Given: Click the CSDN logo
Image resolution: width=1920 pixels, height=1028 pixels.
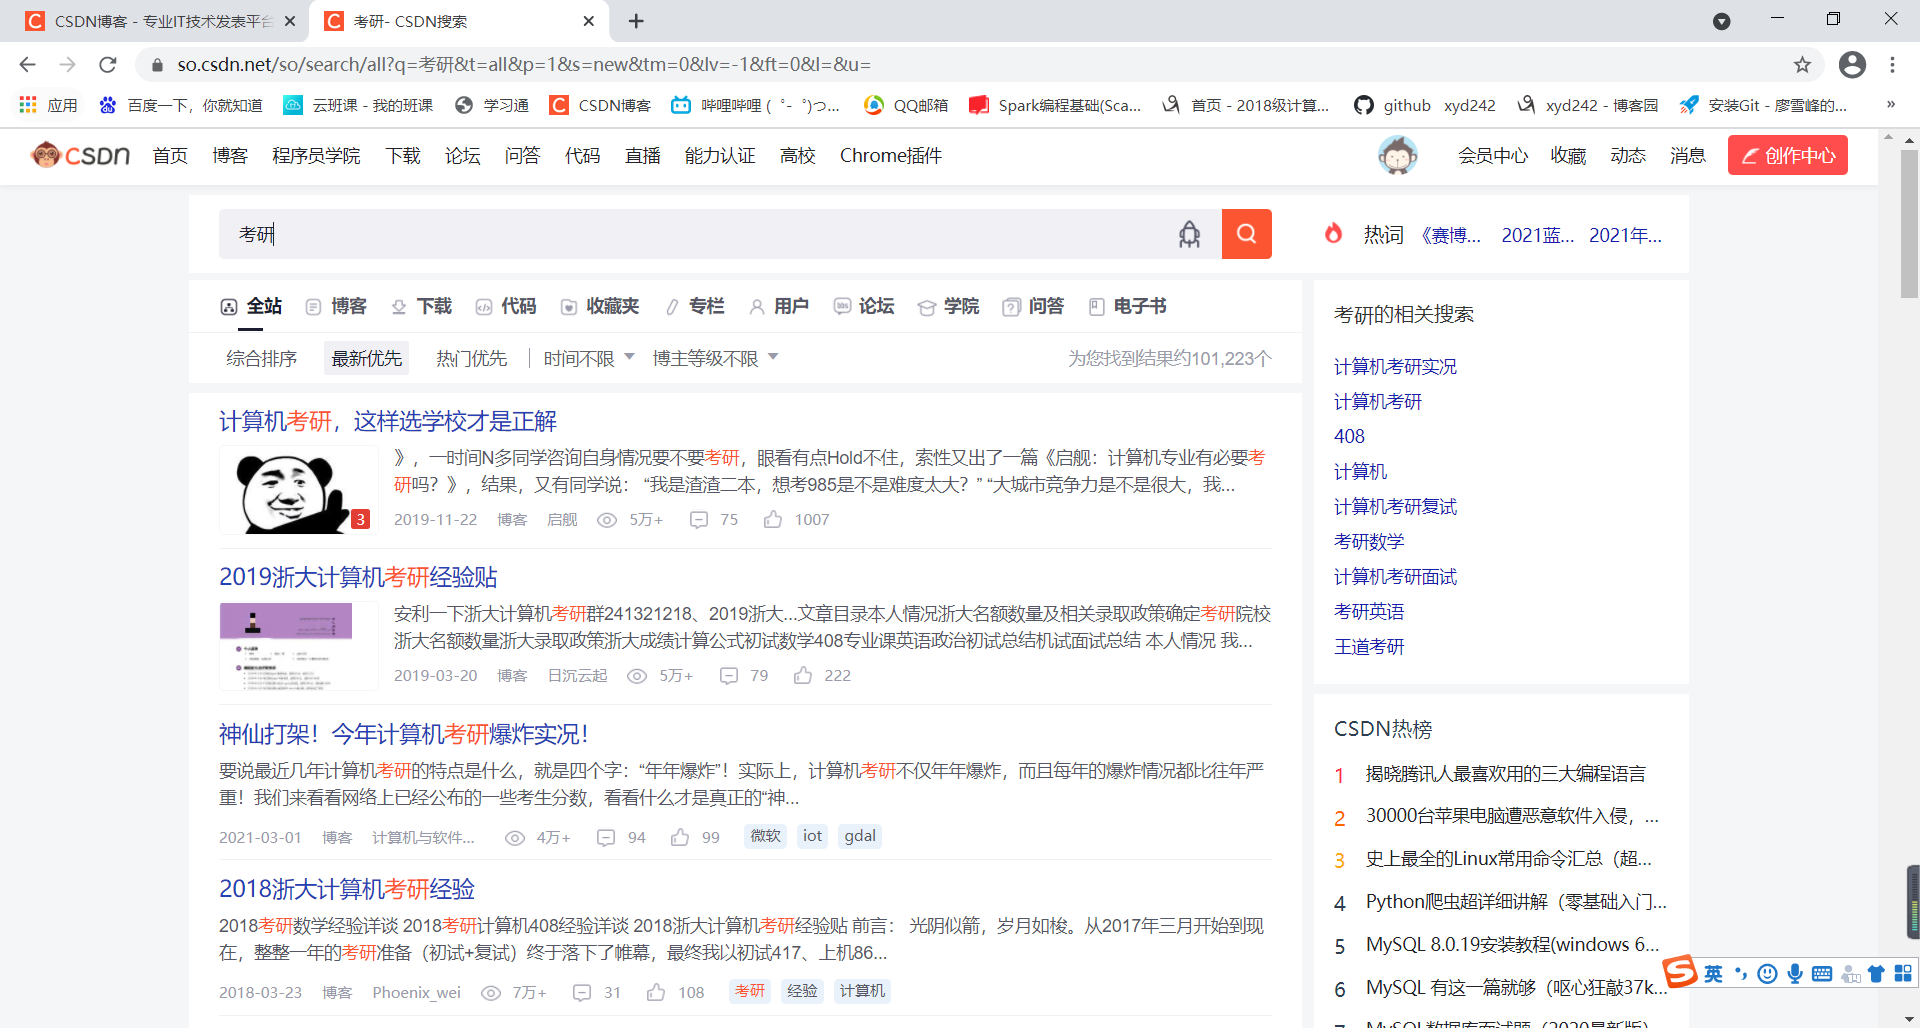Looking at the screenshot, I should [81, 155].
